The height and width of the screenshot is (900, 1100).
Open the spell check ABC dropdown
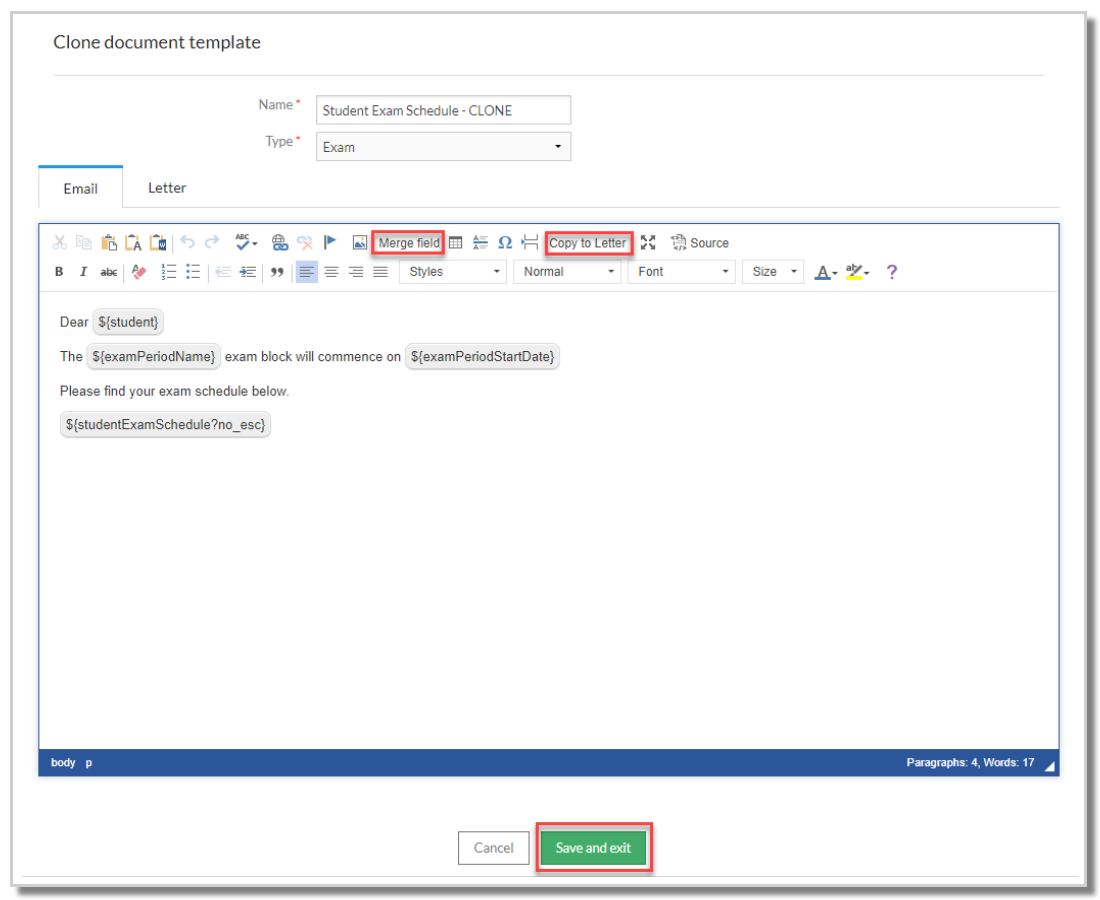click(246, 243)
